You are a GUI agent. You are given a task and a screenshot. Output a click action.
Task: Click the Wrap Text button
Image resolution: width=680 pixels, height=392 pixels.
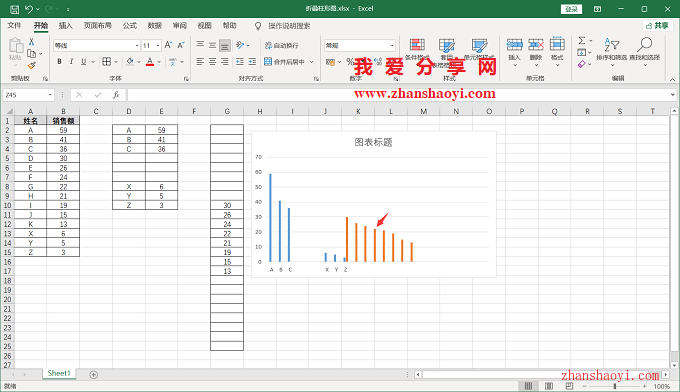click(x=281, y=45)
